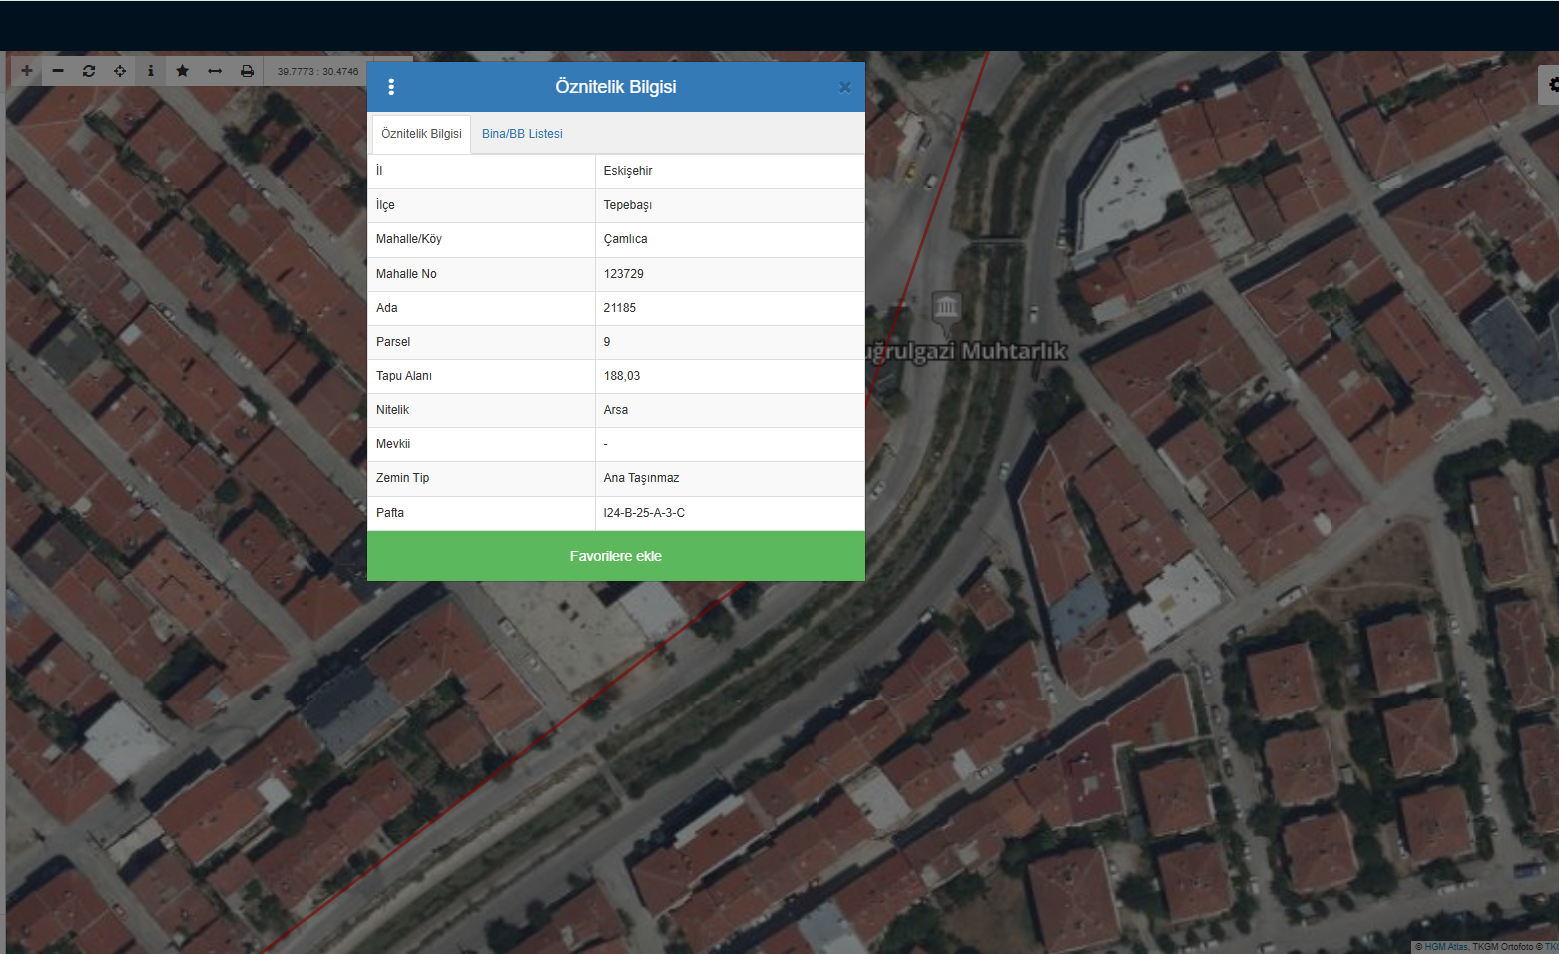The image size is (1559, 954).
Task: Click the Favorilere ekle button
Action: click(x=615, y=556)
